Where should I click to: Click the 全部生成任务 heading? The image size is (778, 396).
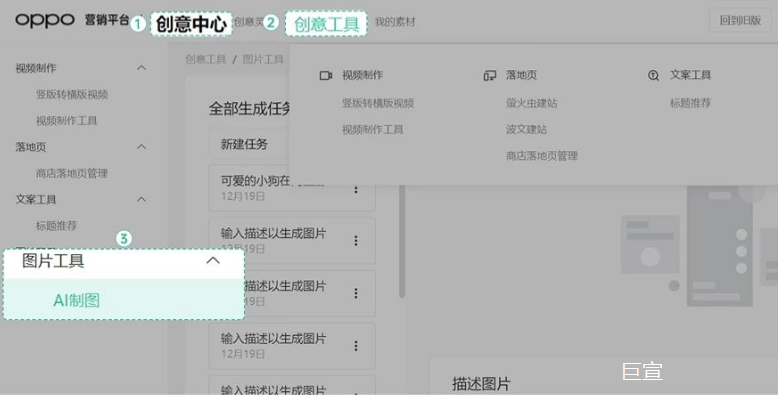(x=249, y=108)
